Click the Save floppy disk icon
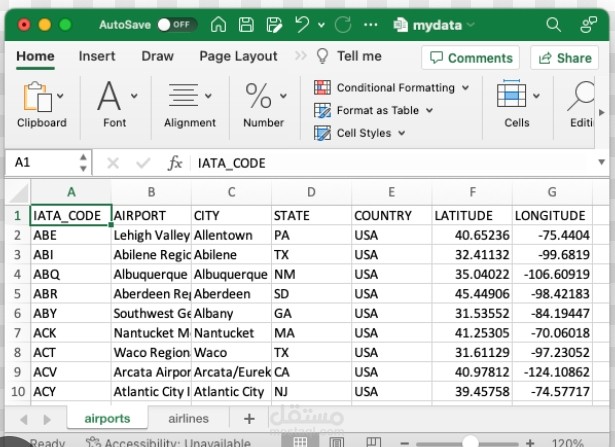Image resolution: width=615 pixels, height=447 pixels. point(246,25)
